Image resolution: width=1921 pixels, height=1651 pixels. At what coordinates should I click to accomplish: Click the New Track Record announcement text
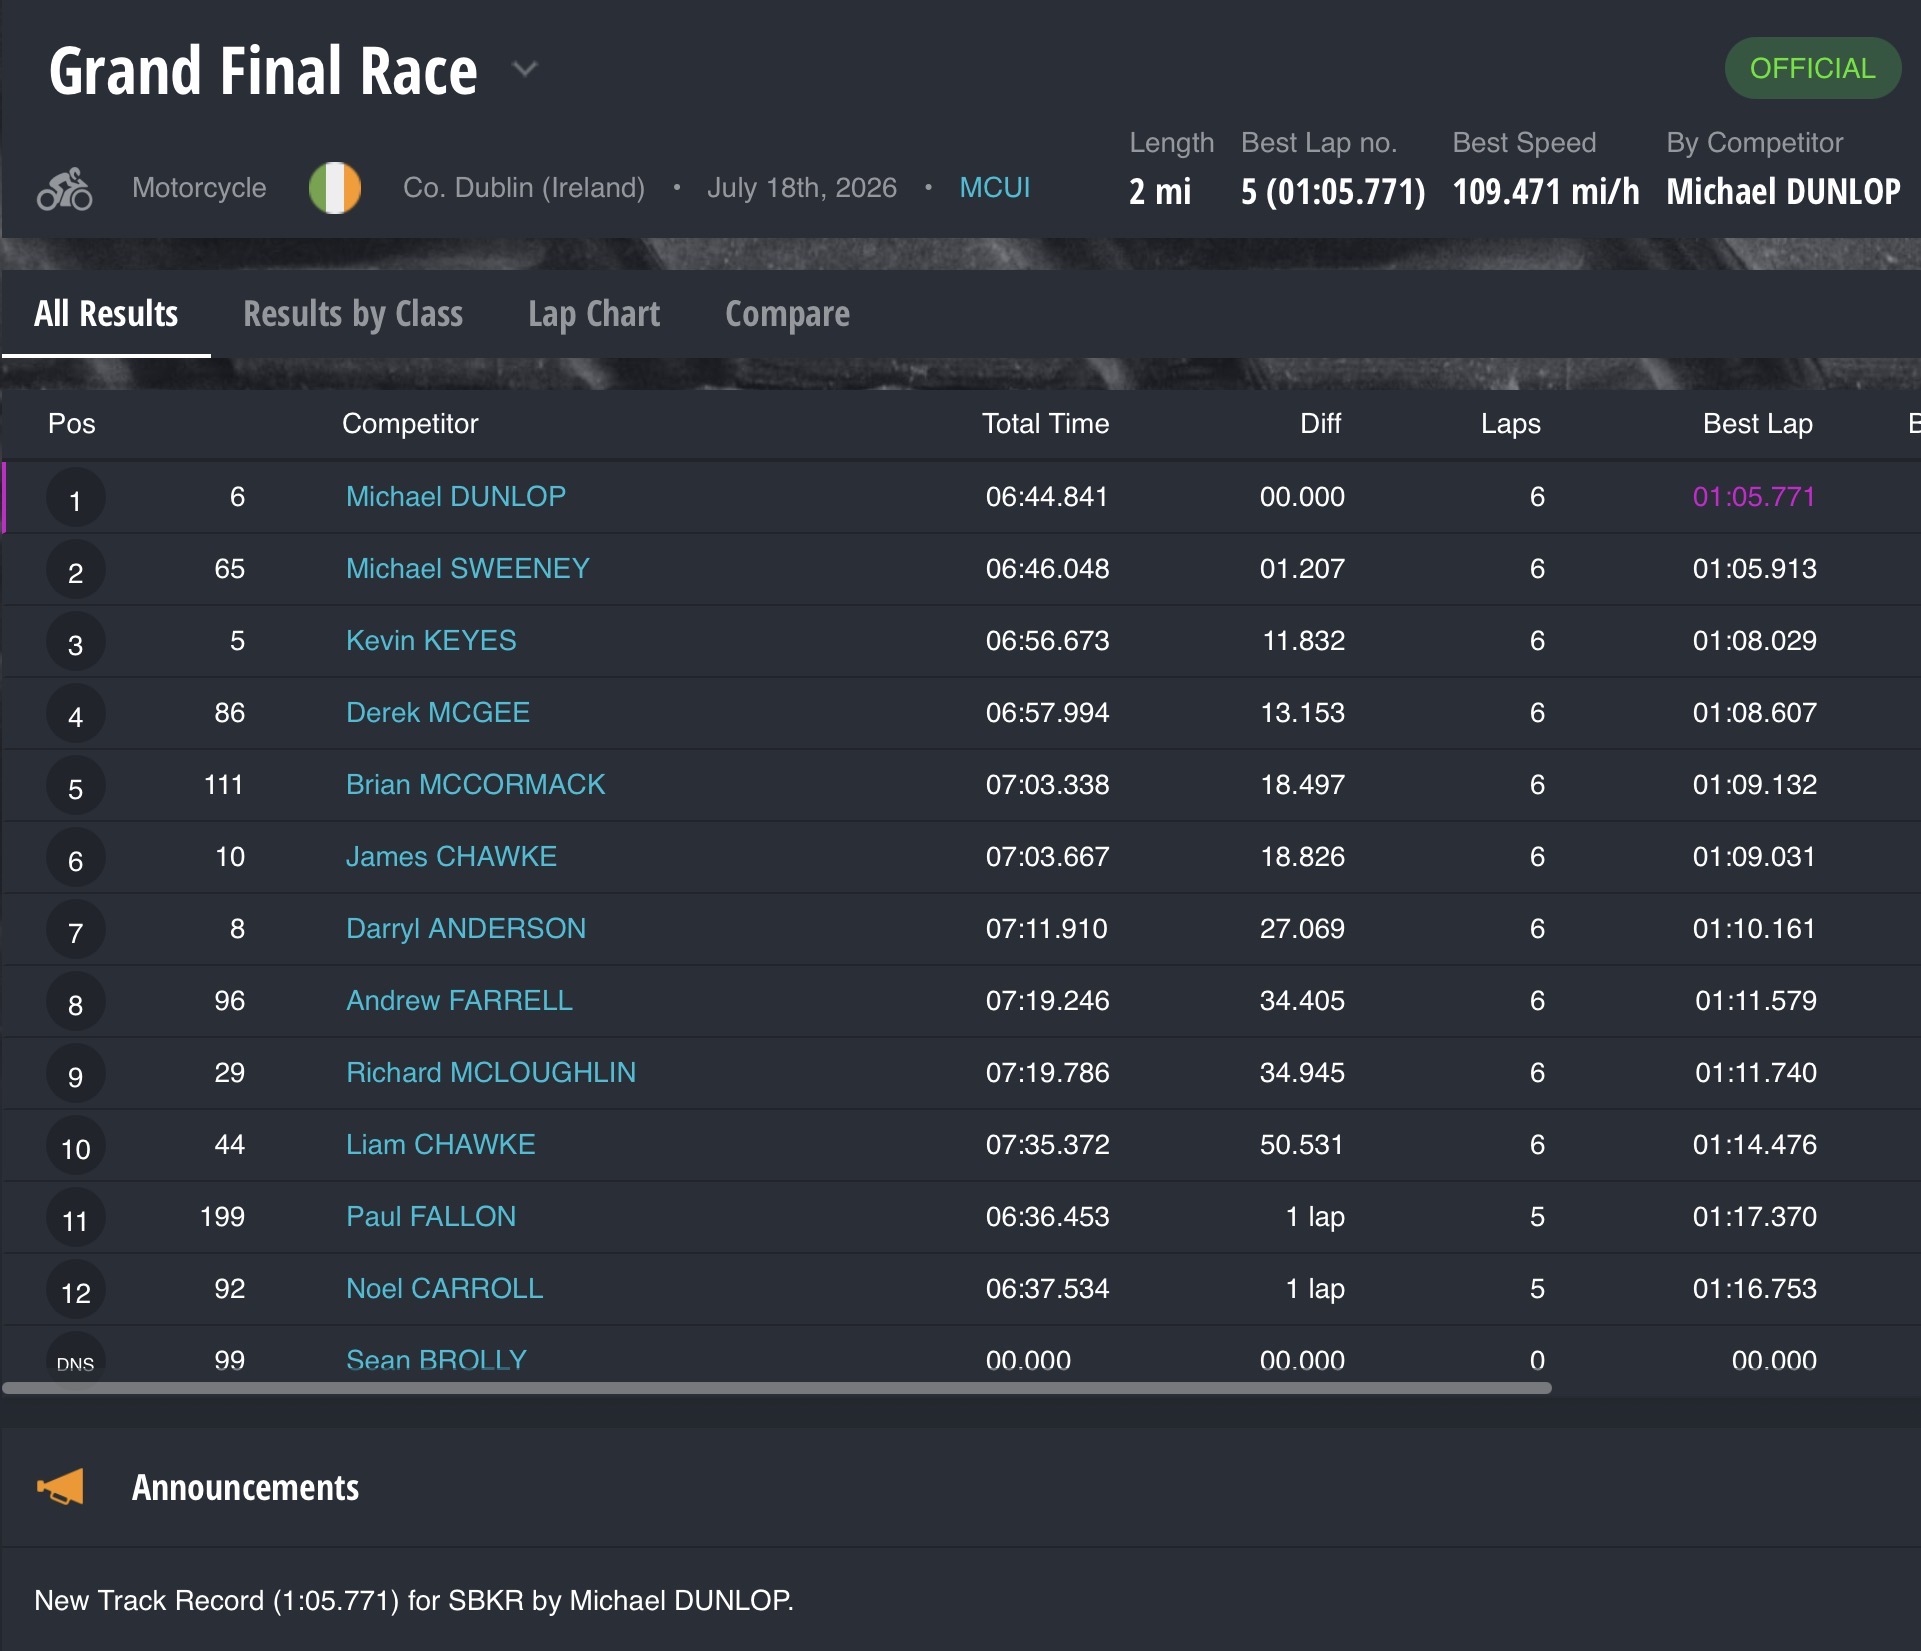tap(414, 1600)
